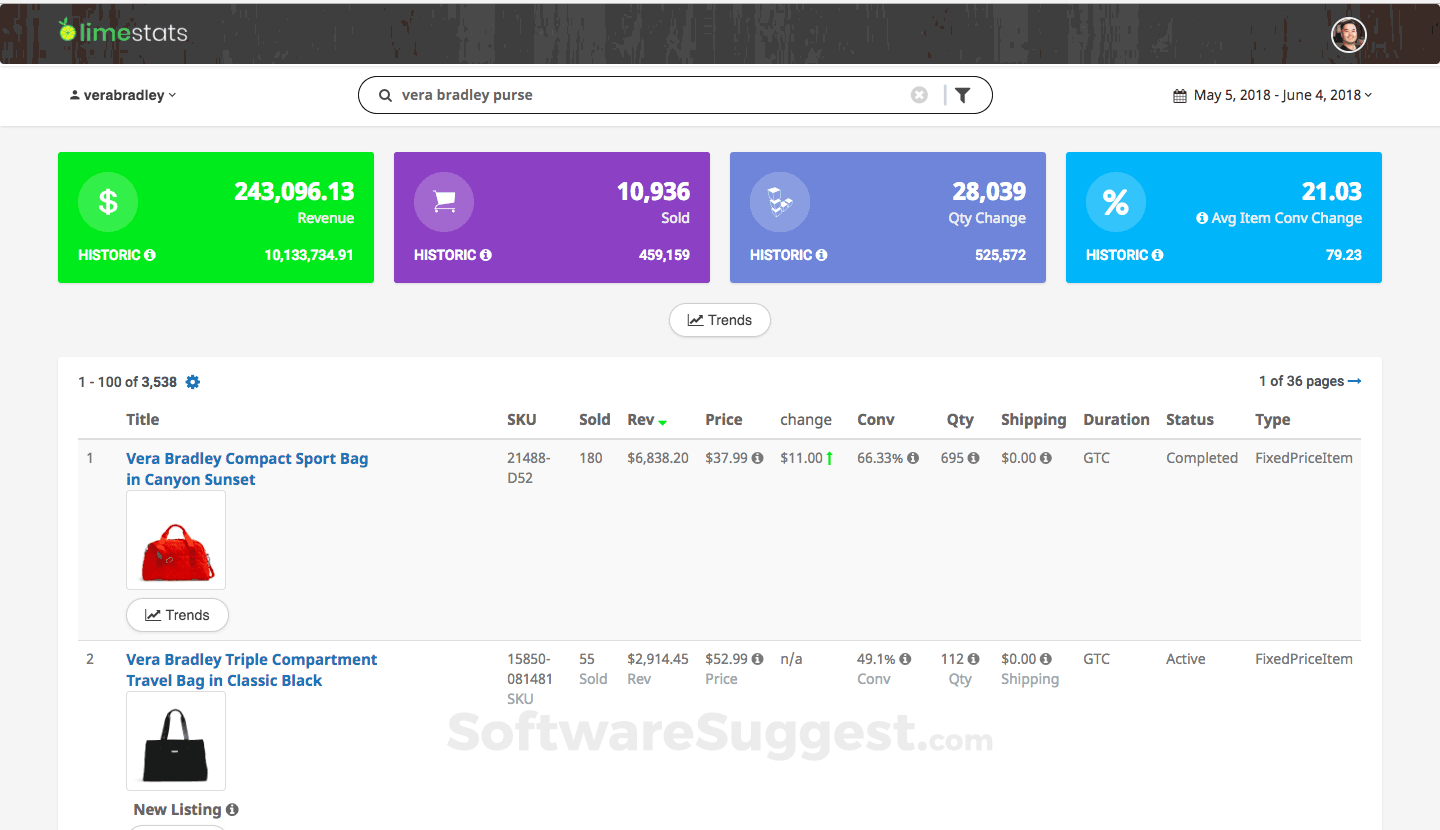
Task: Click the limestats logo
Action: coord(123,32)
